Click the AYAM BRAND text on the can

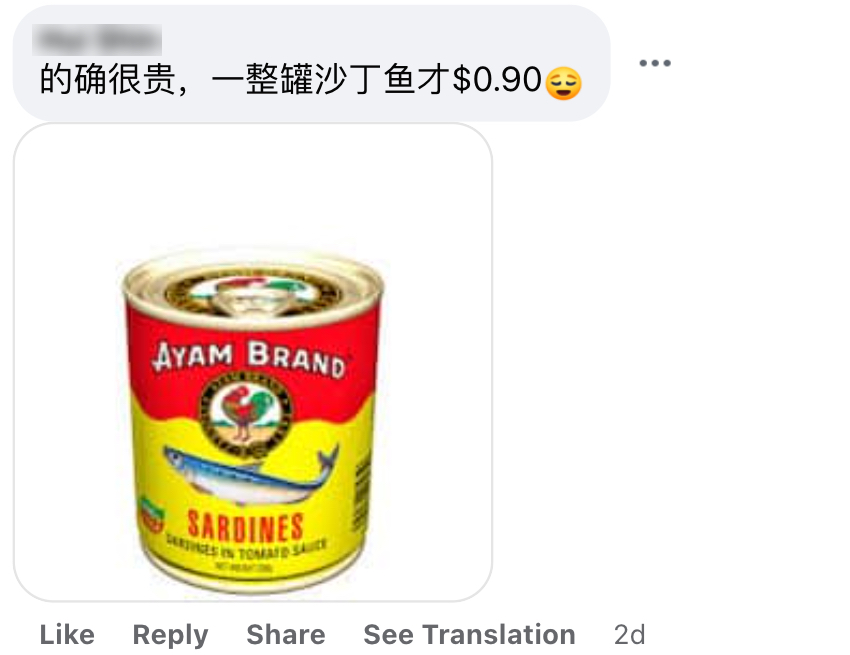[x=249, y=358]
